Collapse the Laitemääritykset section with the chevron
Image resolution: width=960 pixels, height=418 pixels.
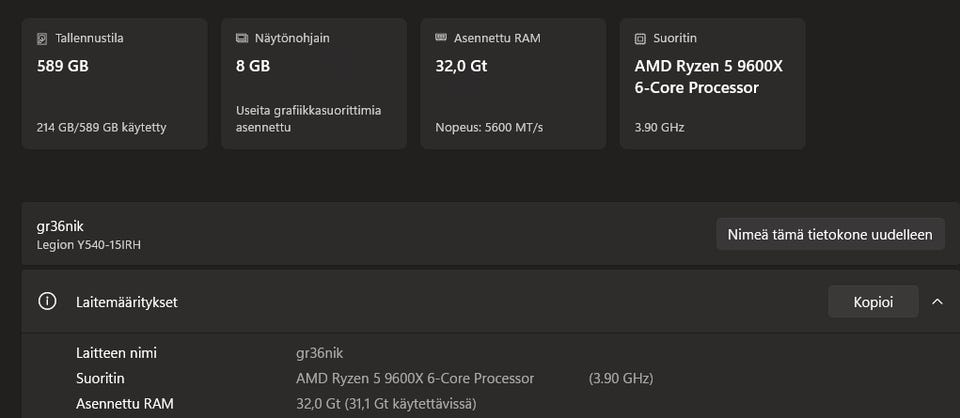tap(937, 301)
